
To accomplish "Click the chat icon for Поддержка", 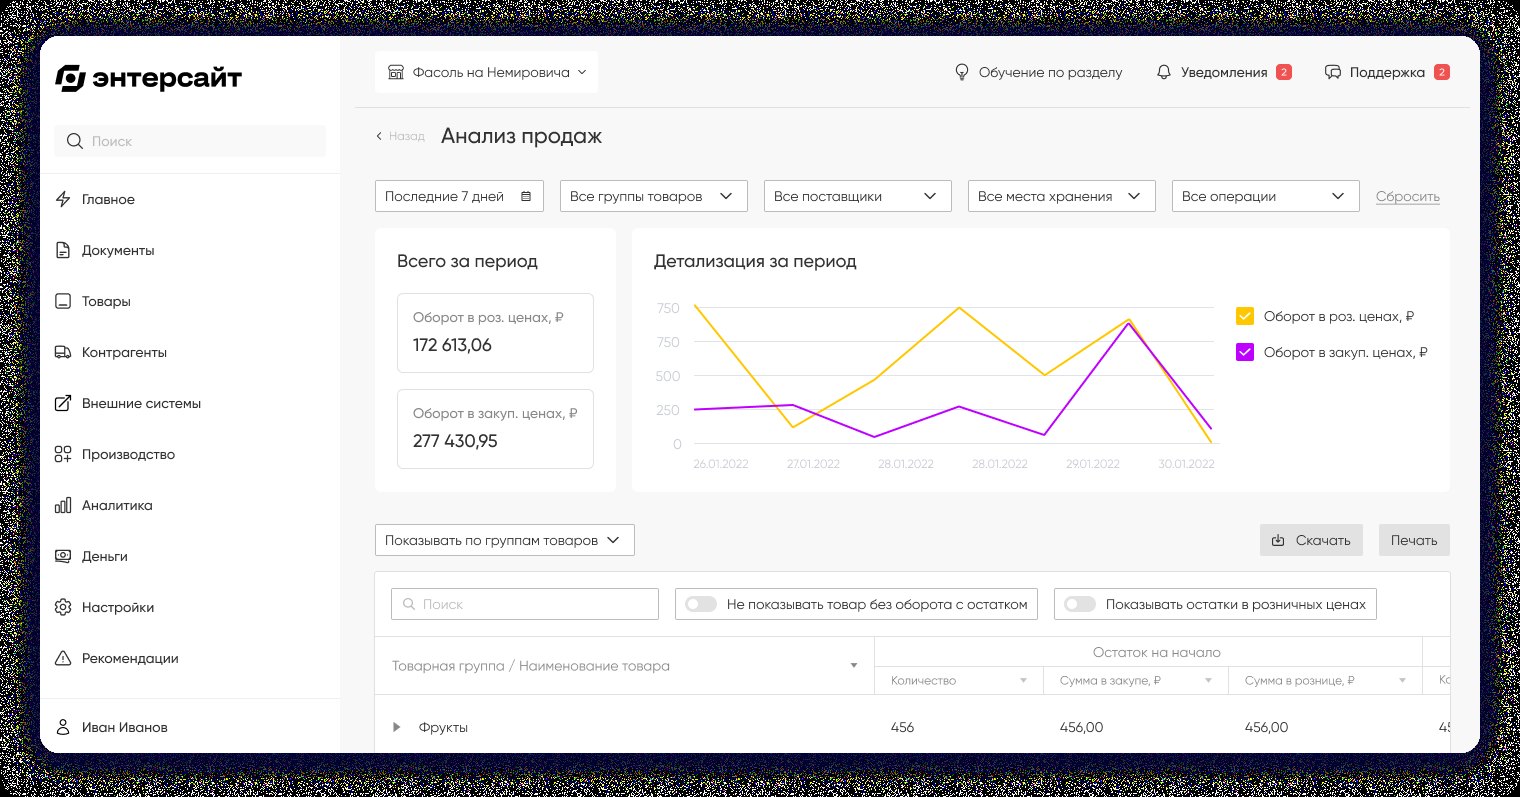I will point(1332,72).
